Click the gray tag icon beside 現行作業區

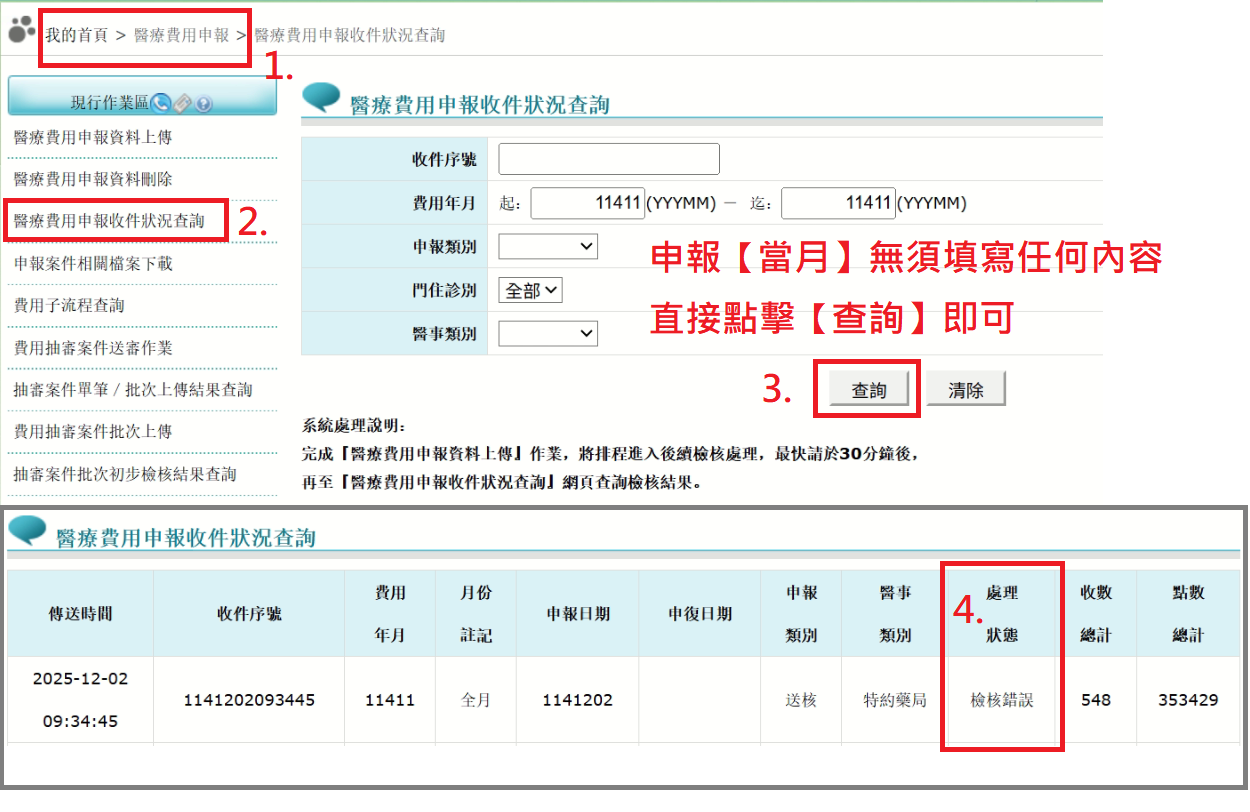point(182,102)
